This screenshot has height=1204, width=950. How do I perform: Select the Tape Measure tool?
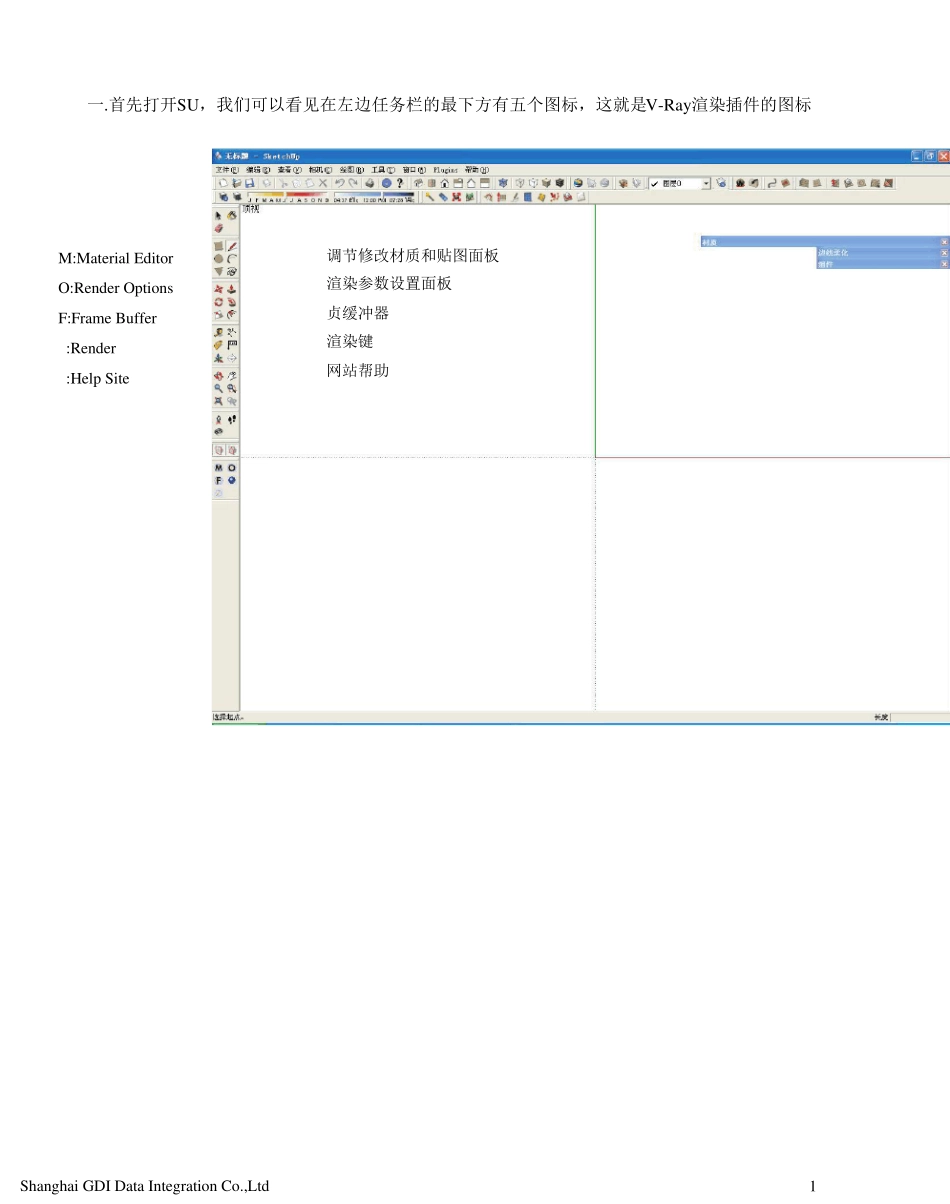point(219,332)
